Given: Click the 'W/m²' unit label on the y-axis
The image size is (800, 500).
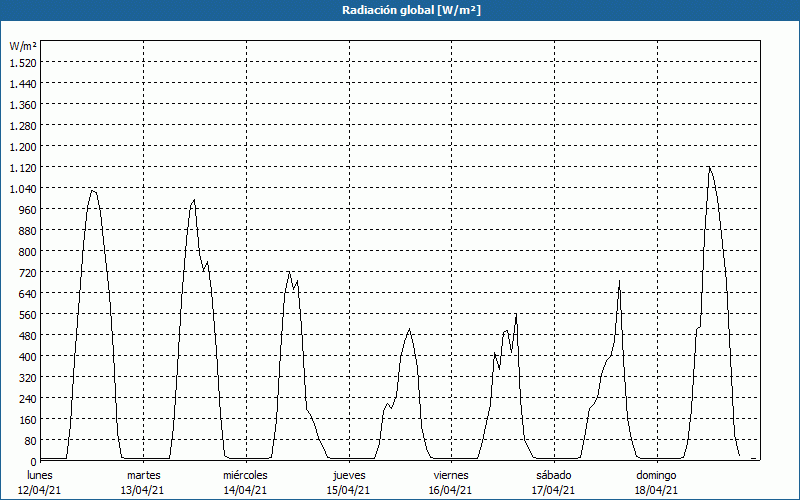Looking at the screenshot, I should point(23,46).
